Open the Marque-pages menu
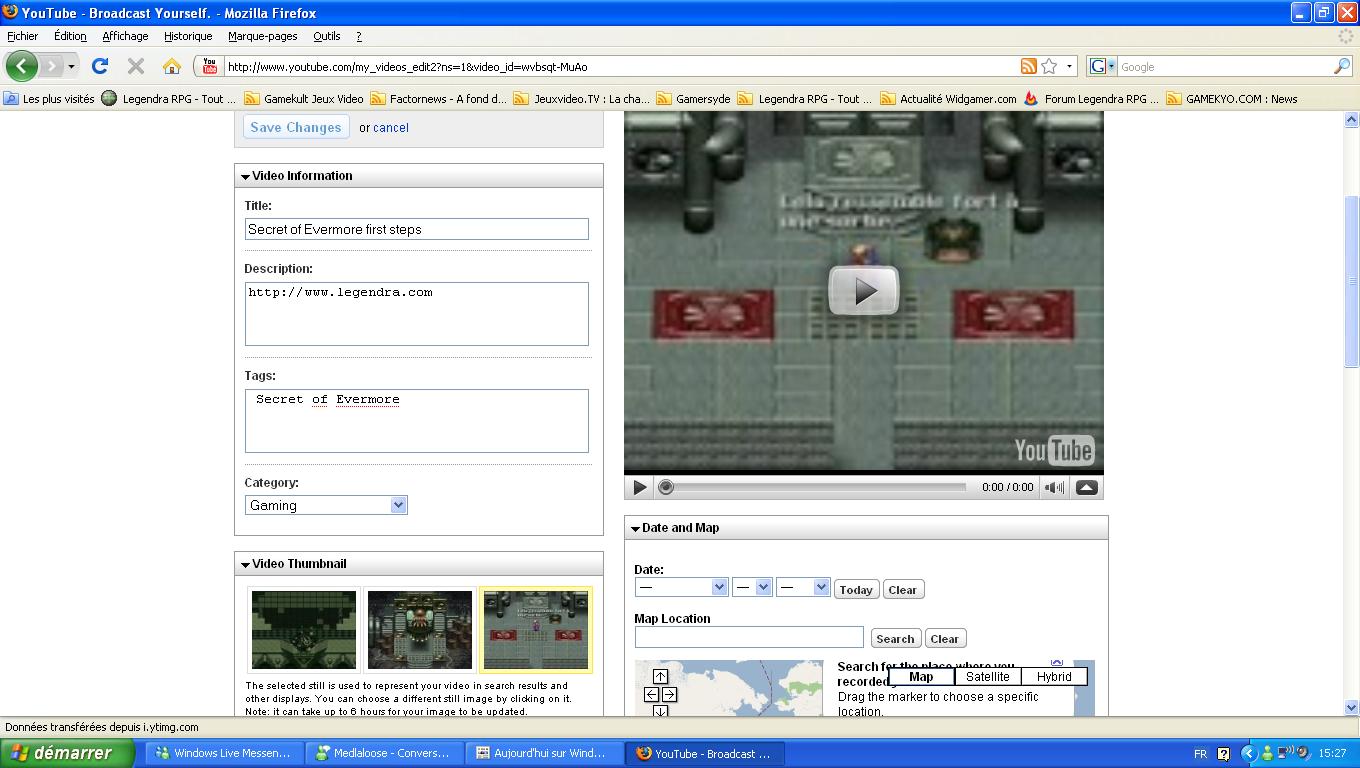Screen dimensions: 1360x768 [x=262, y=36]
